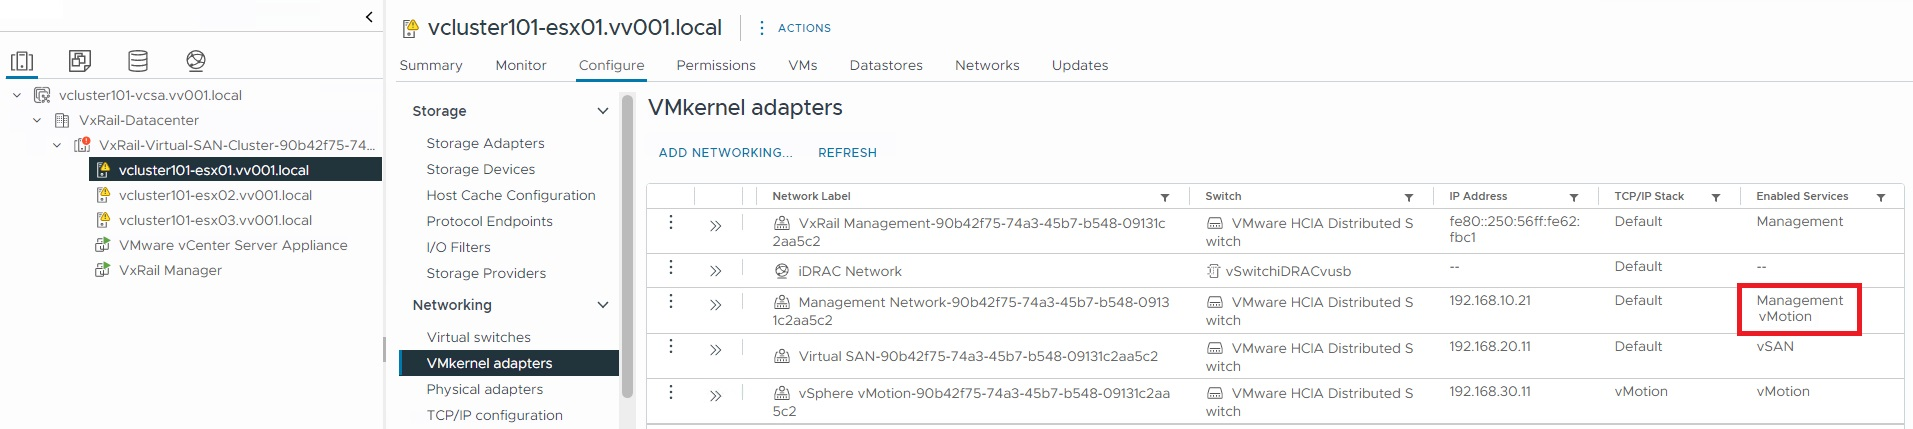Filter the Enabled Services column
This screenshot has height=429, width=1913.
click(1881, 197)
